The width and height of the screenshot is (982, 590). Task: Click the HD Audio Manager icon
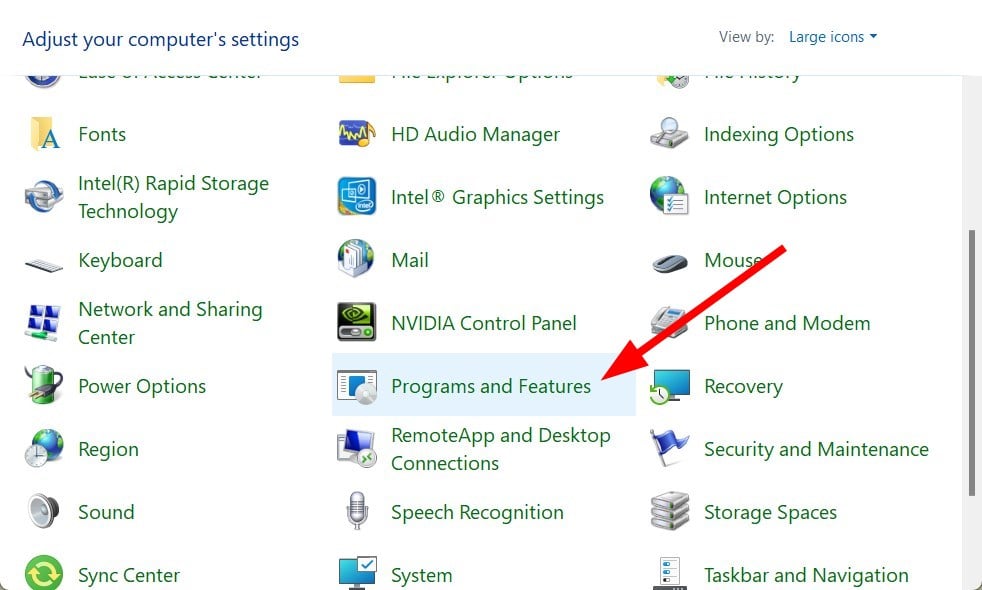356,133
